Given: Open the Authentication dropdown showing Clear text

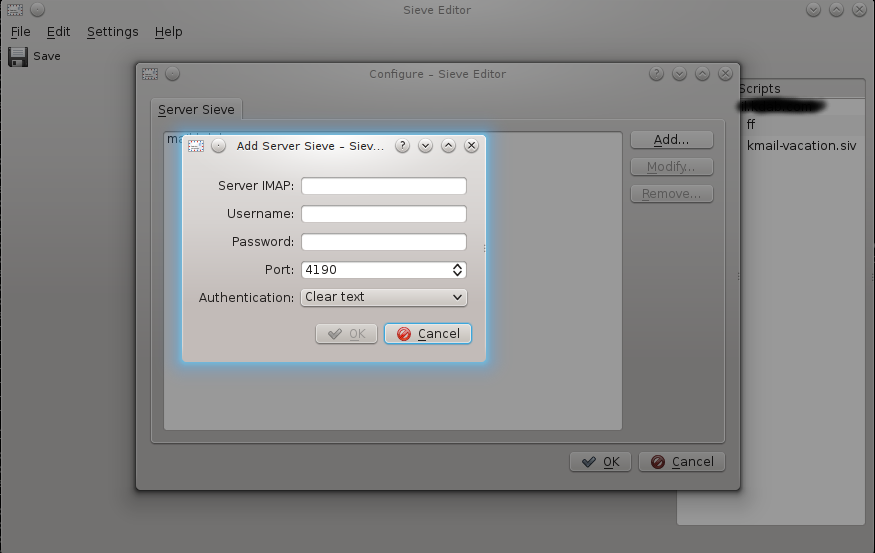Looking at the screenshot, I should pyautogui.click(x=384, y=297).
